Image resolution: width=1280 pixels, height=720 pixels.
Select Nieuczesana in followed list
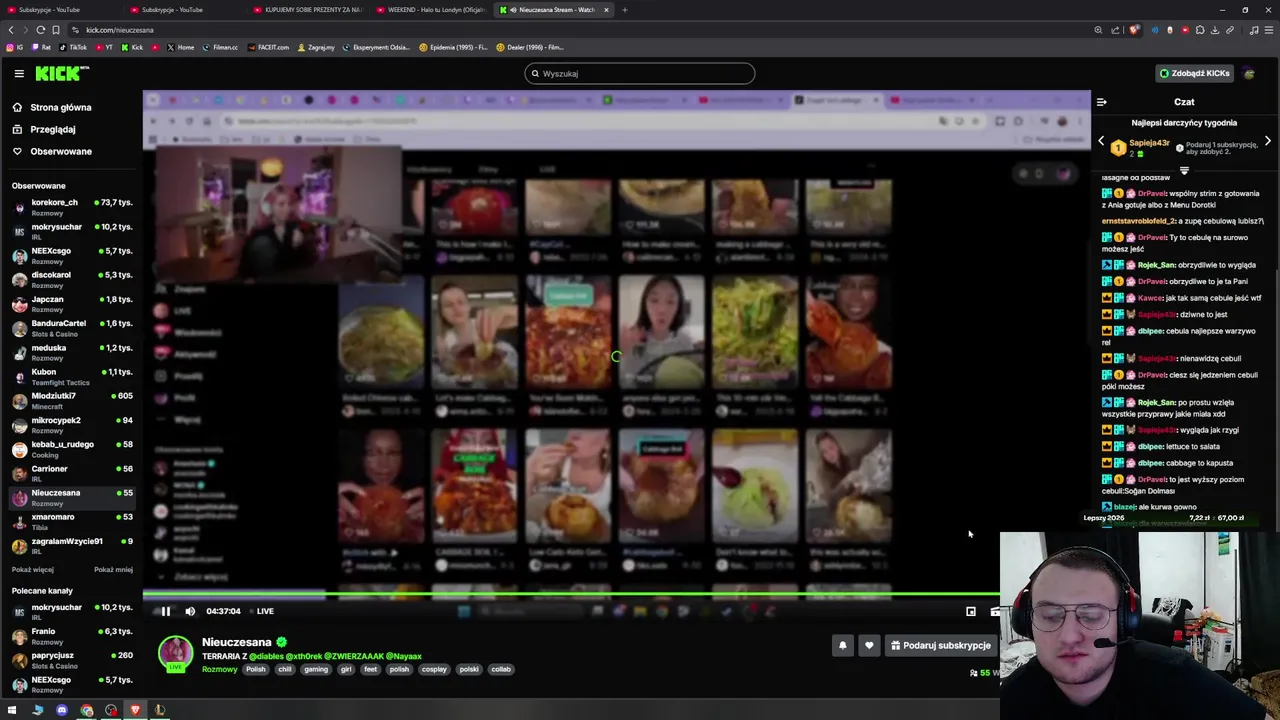(72, 497)
